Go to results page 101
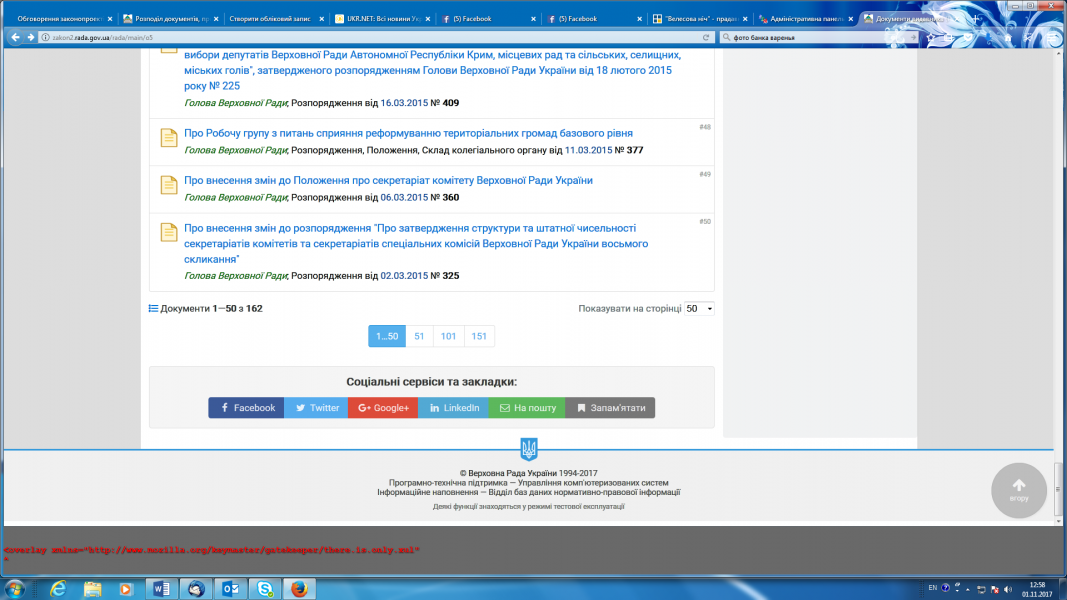 [448, 337]
